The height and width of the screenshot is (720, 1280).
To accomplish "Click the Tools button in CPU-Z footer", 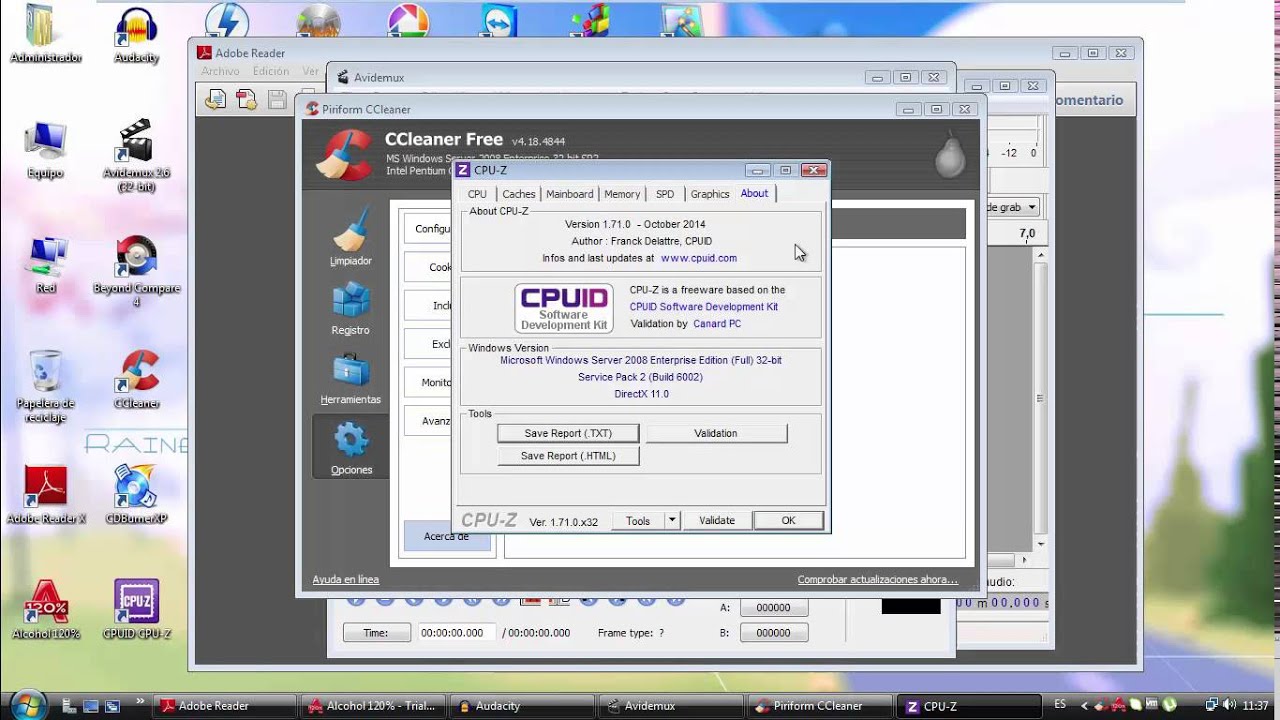I will [638, 520].
